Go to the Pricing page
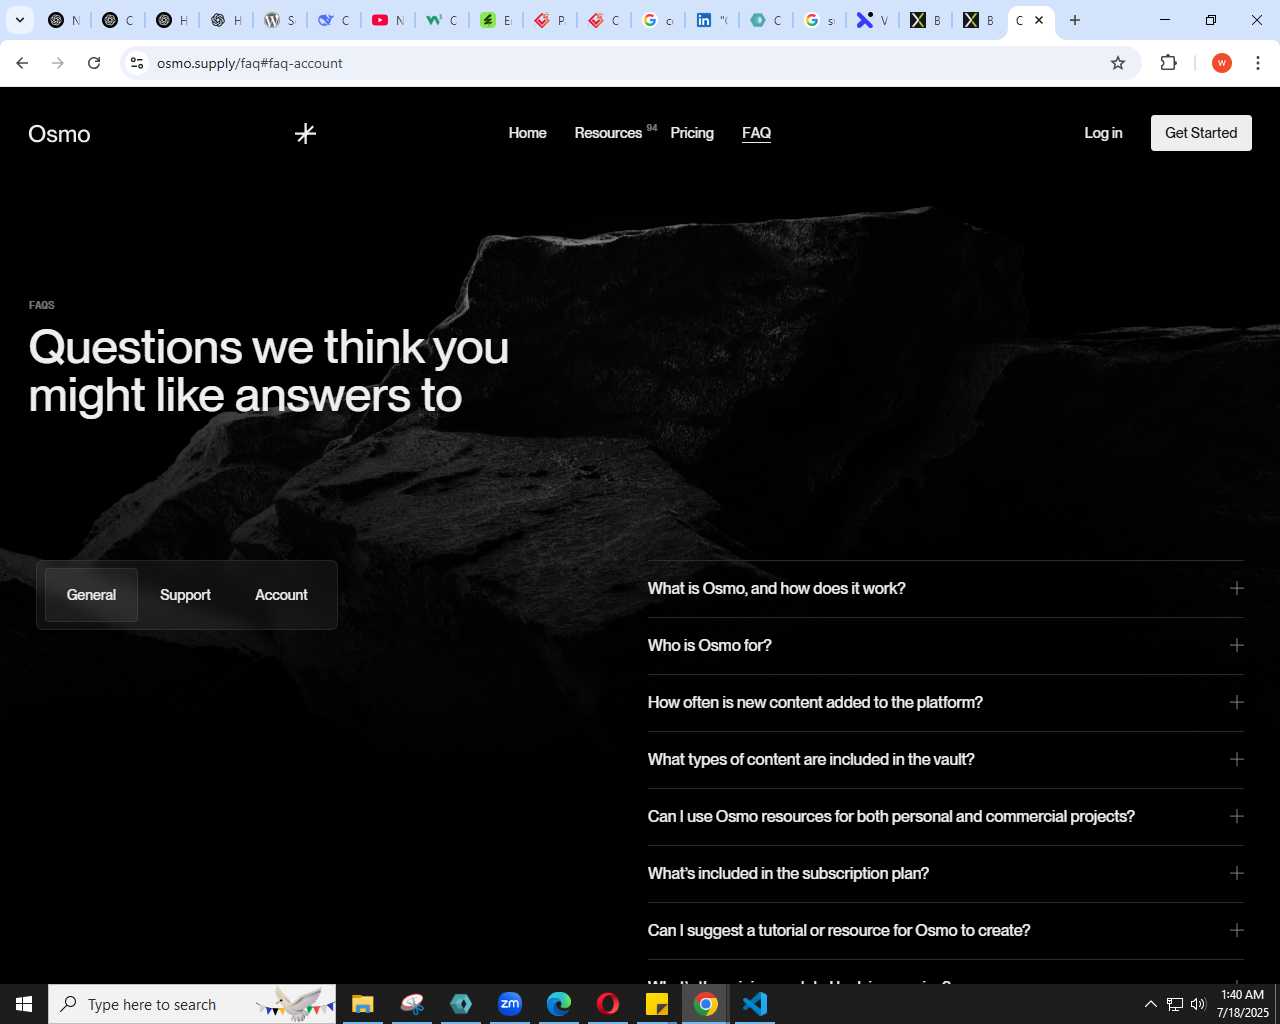This screenshot has width=1280, height=1024. (692, 133)
